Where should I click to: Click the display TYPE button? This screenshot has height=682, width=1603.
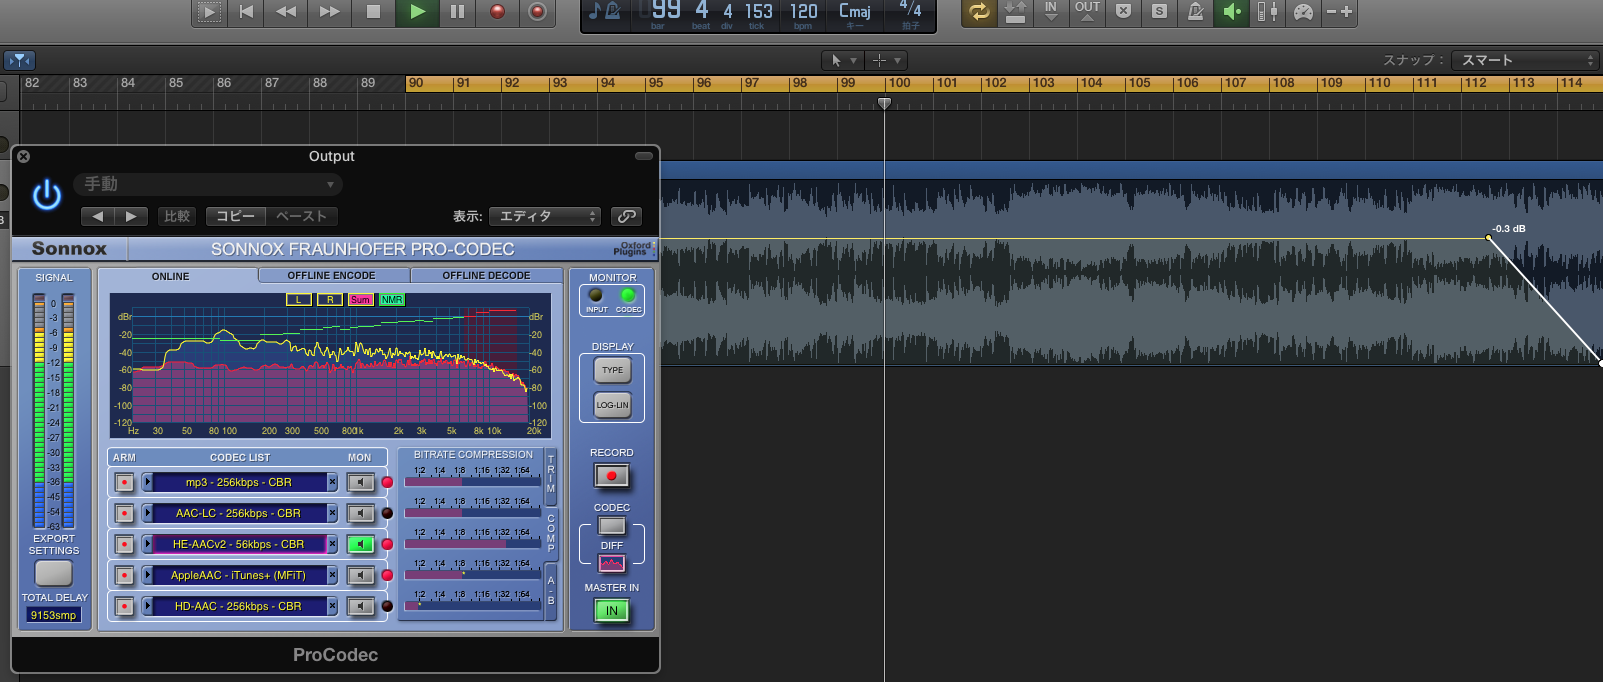613,370
